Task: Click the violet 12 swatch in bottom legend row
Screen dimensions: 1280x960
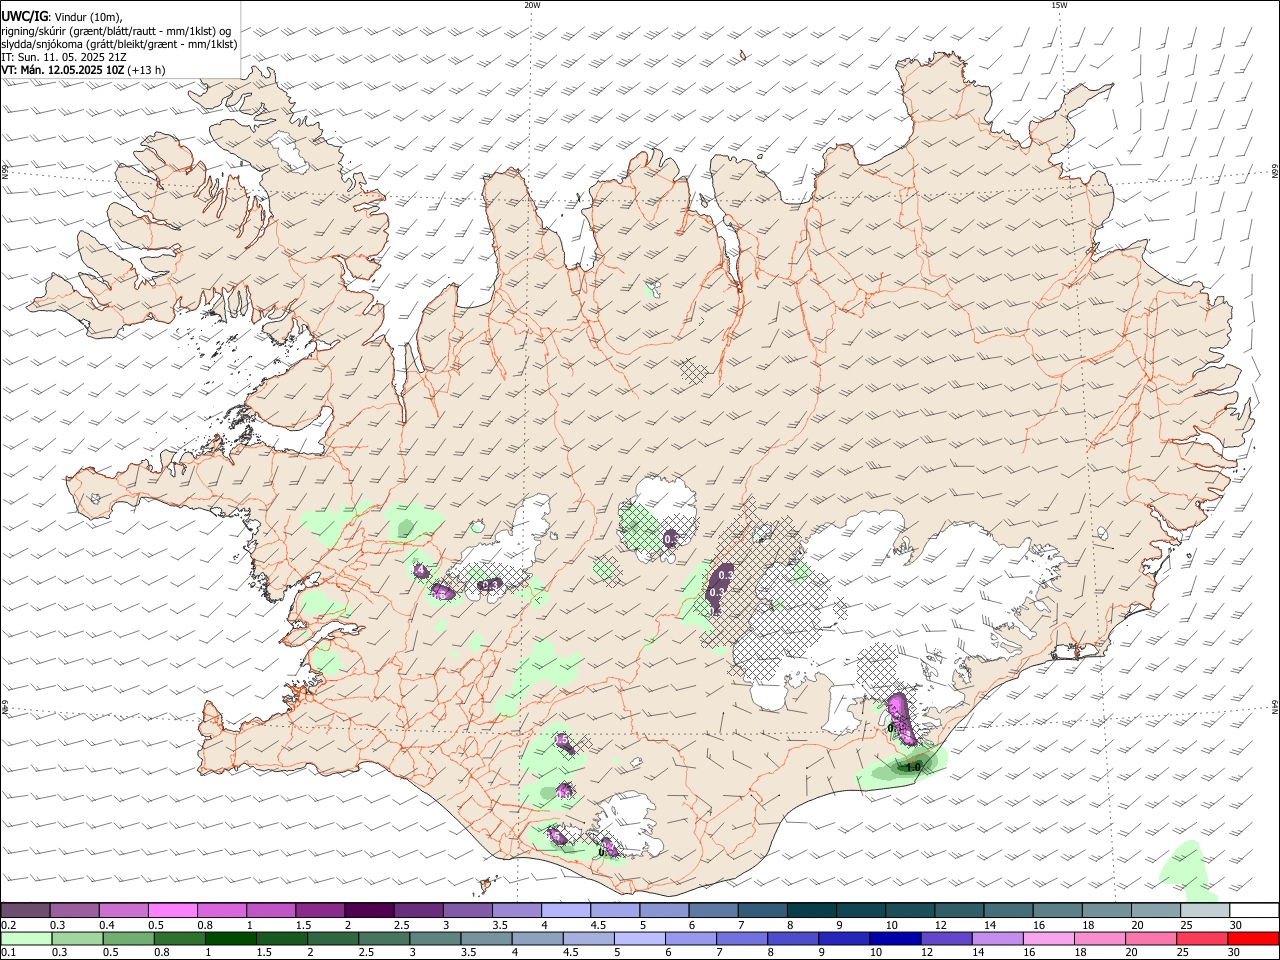Action: point(946,939)
